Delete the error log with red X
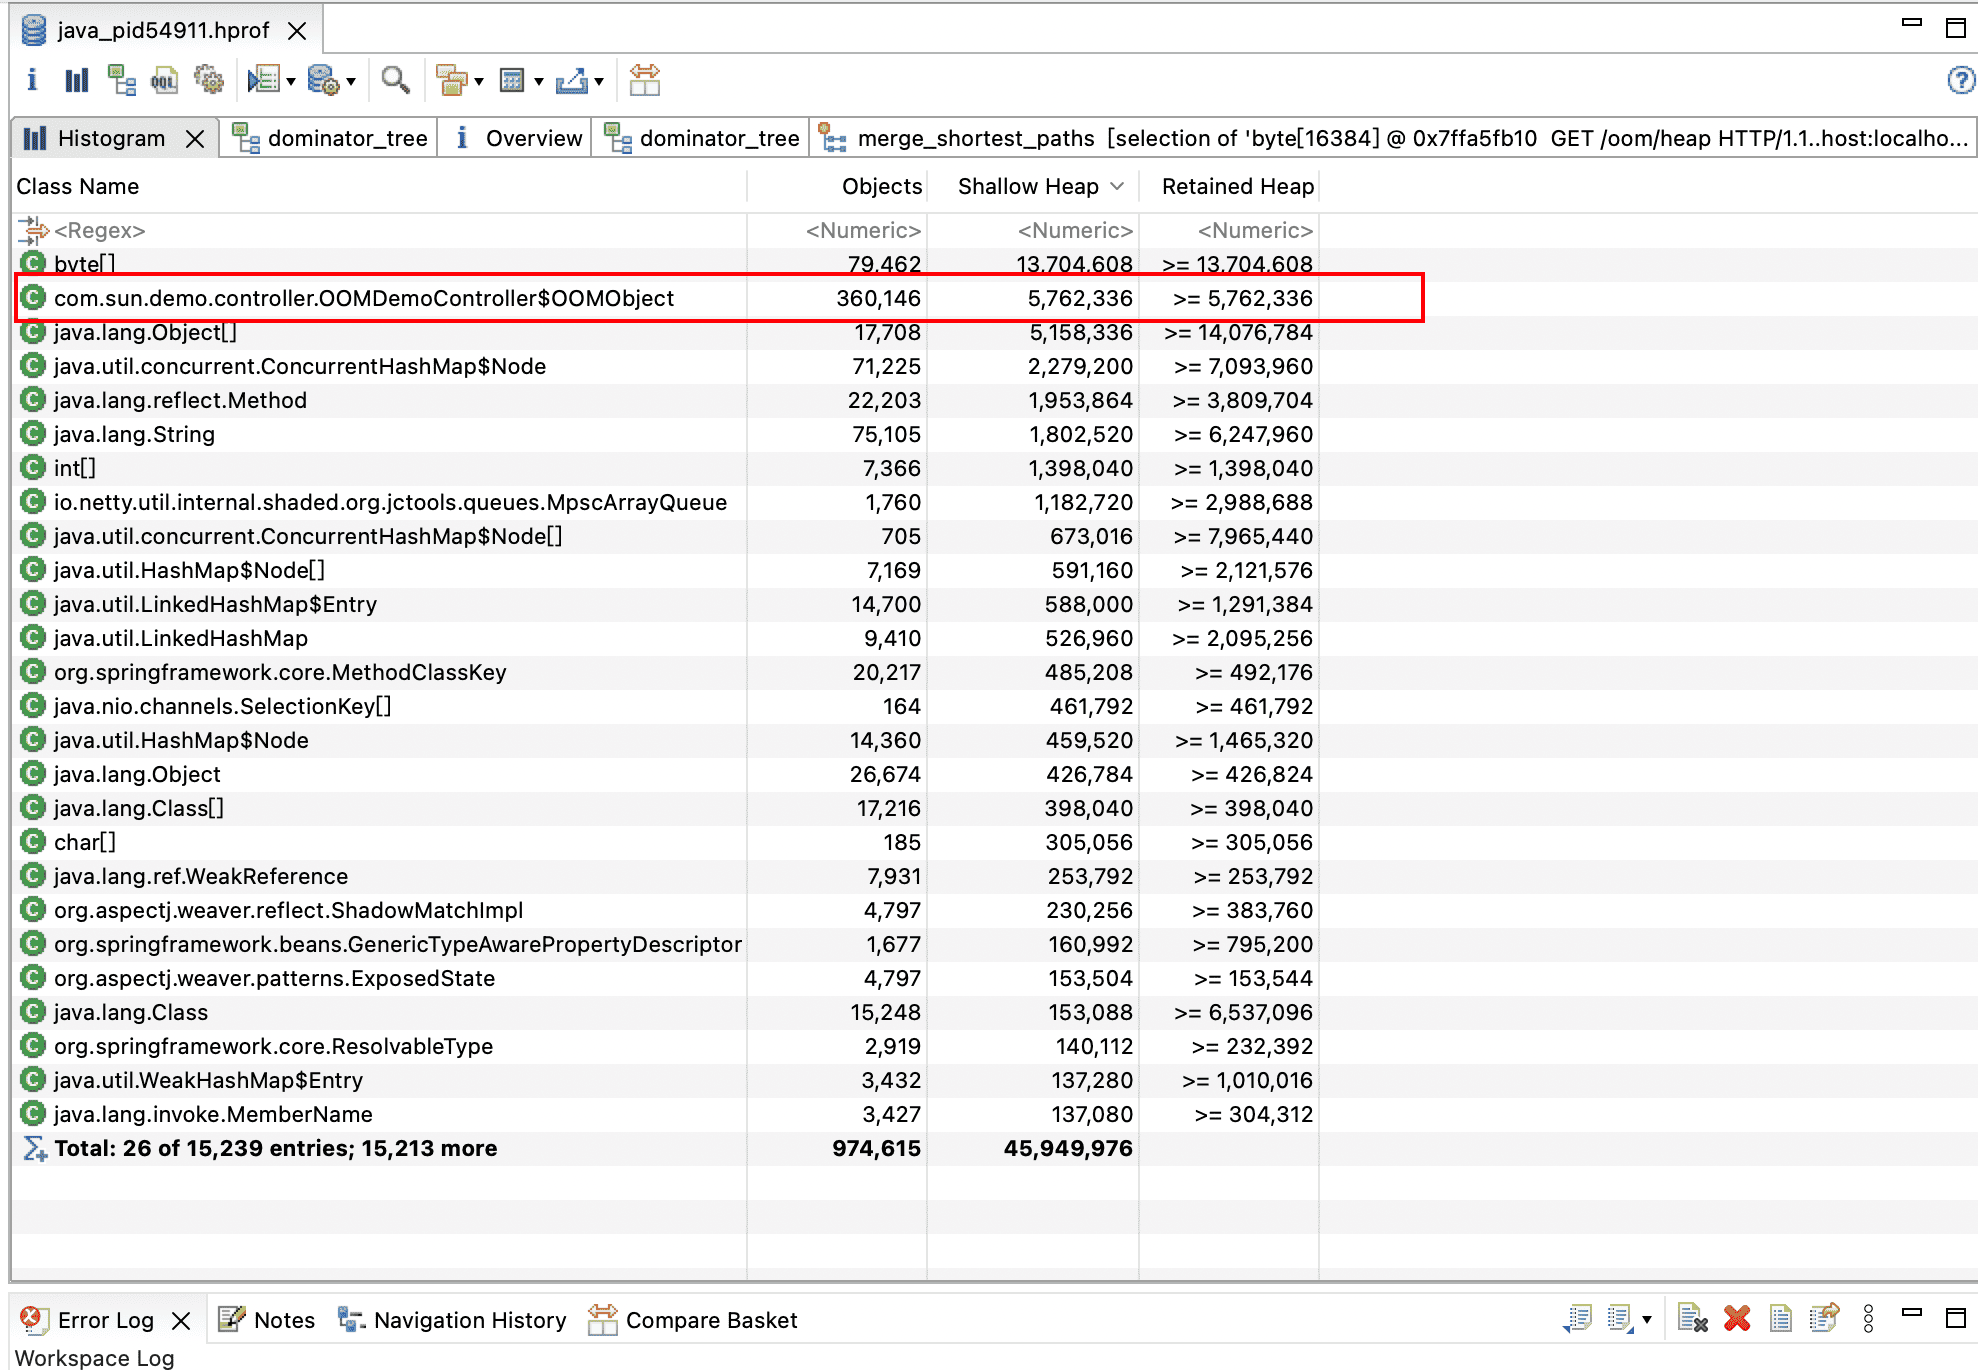This screenshot has height=1370, width=1978. (1737, 1319)
